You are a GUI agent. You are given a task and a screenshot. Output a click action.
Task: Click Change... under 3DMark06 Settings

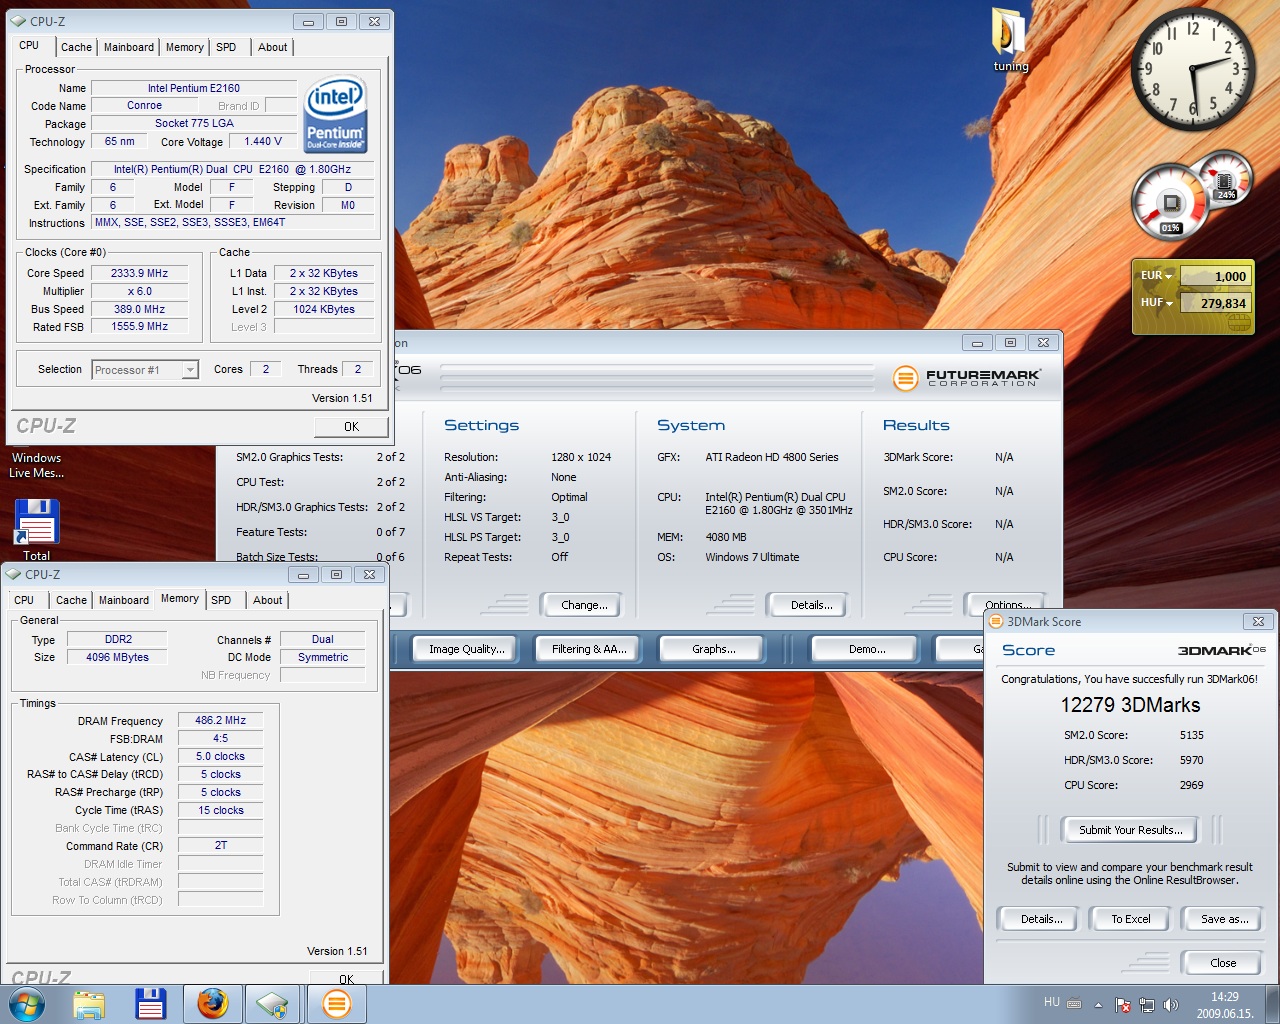(584, 605)
